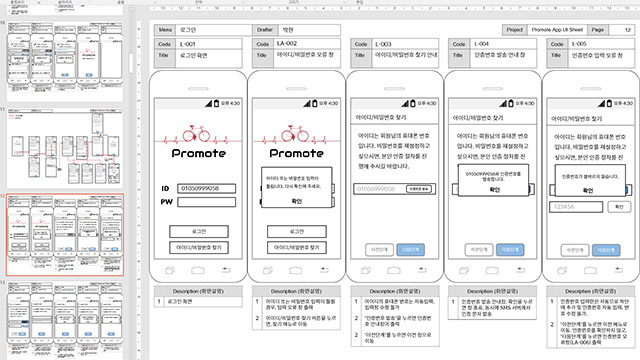Click battery icon on L-004 phone status bar
Screen dimensions: 640x360
coord(511,103)
